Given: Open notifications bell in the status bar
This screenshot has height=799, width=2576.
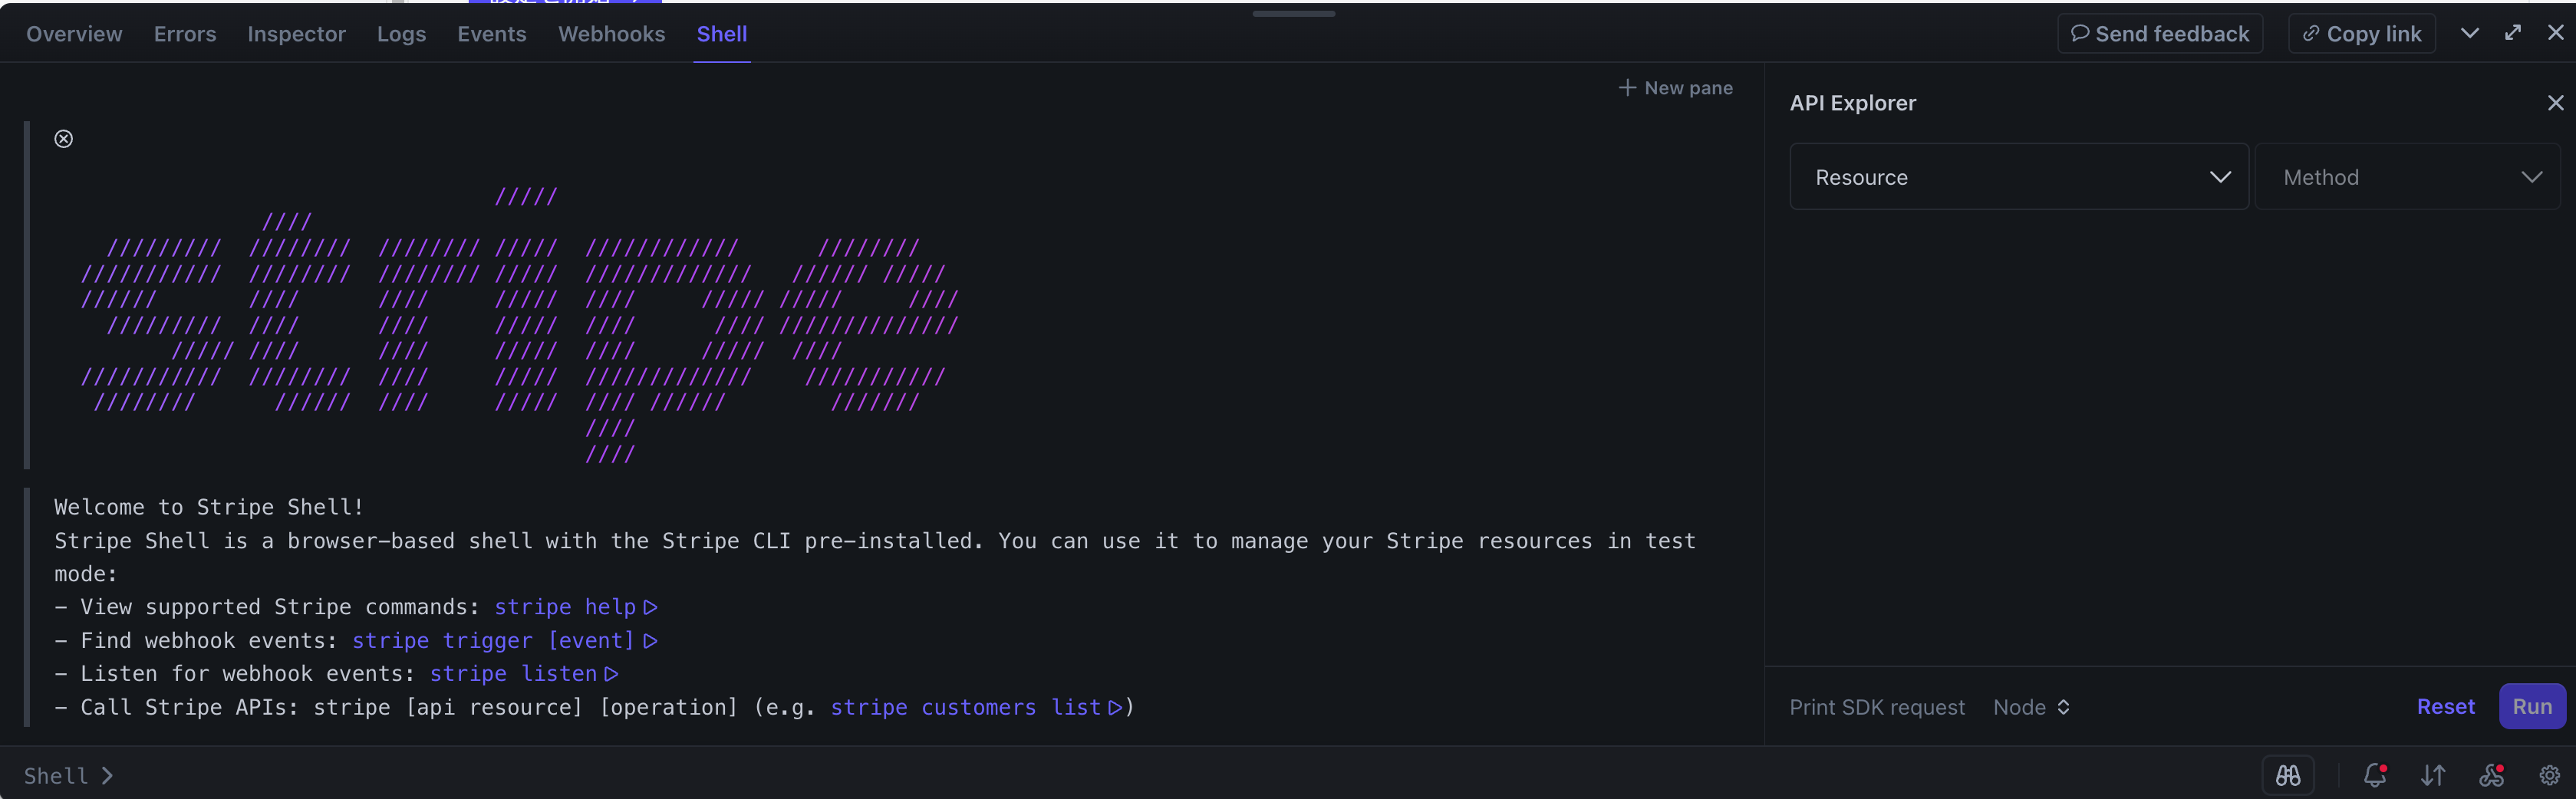Looking at the screenshot, I should tap(2376, 775).
